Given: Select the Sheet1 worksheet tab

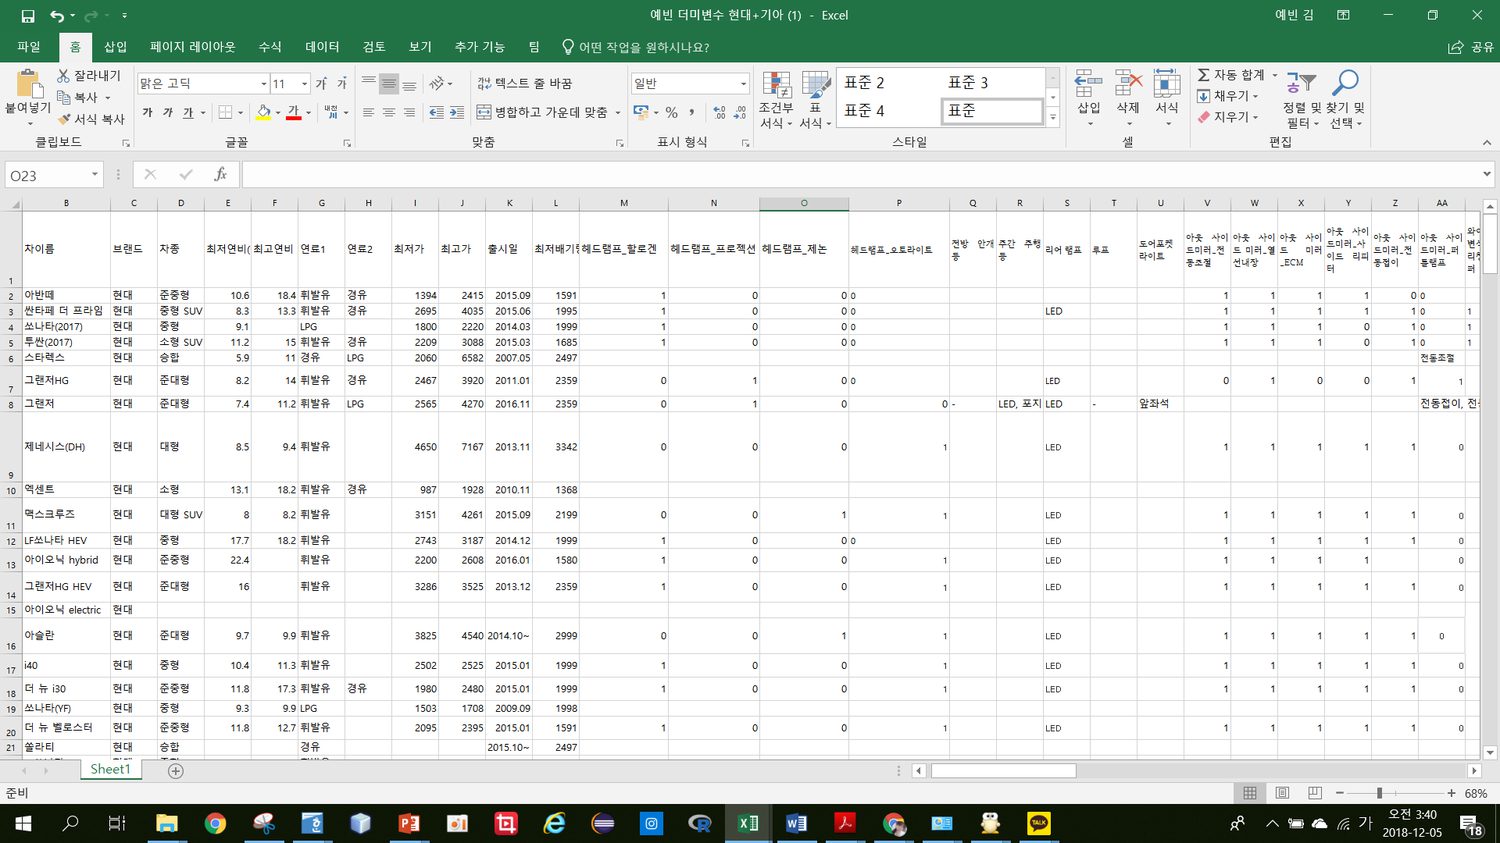Looking at the screenshot, I should [110, 769].
